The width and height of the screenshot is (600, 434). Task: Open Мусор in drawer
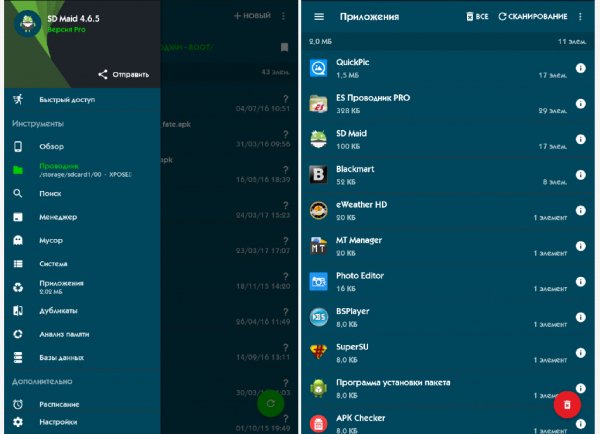[82, 240]
